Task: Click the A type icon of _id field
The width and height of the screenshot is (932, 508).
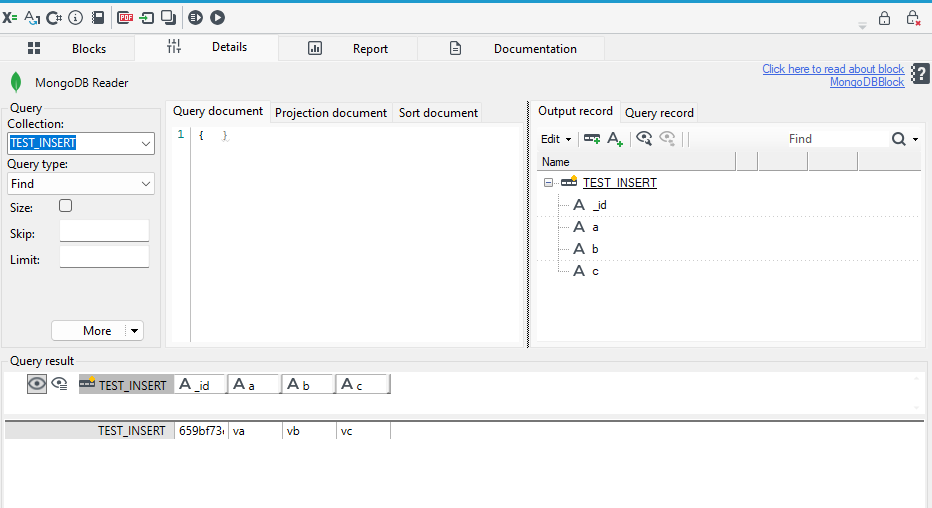Action: [579, 205]
